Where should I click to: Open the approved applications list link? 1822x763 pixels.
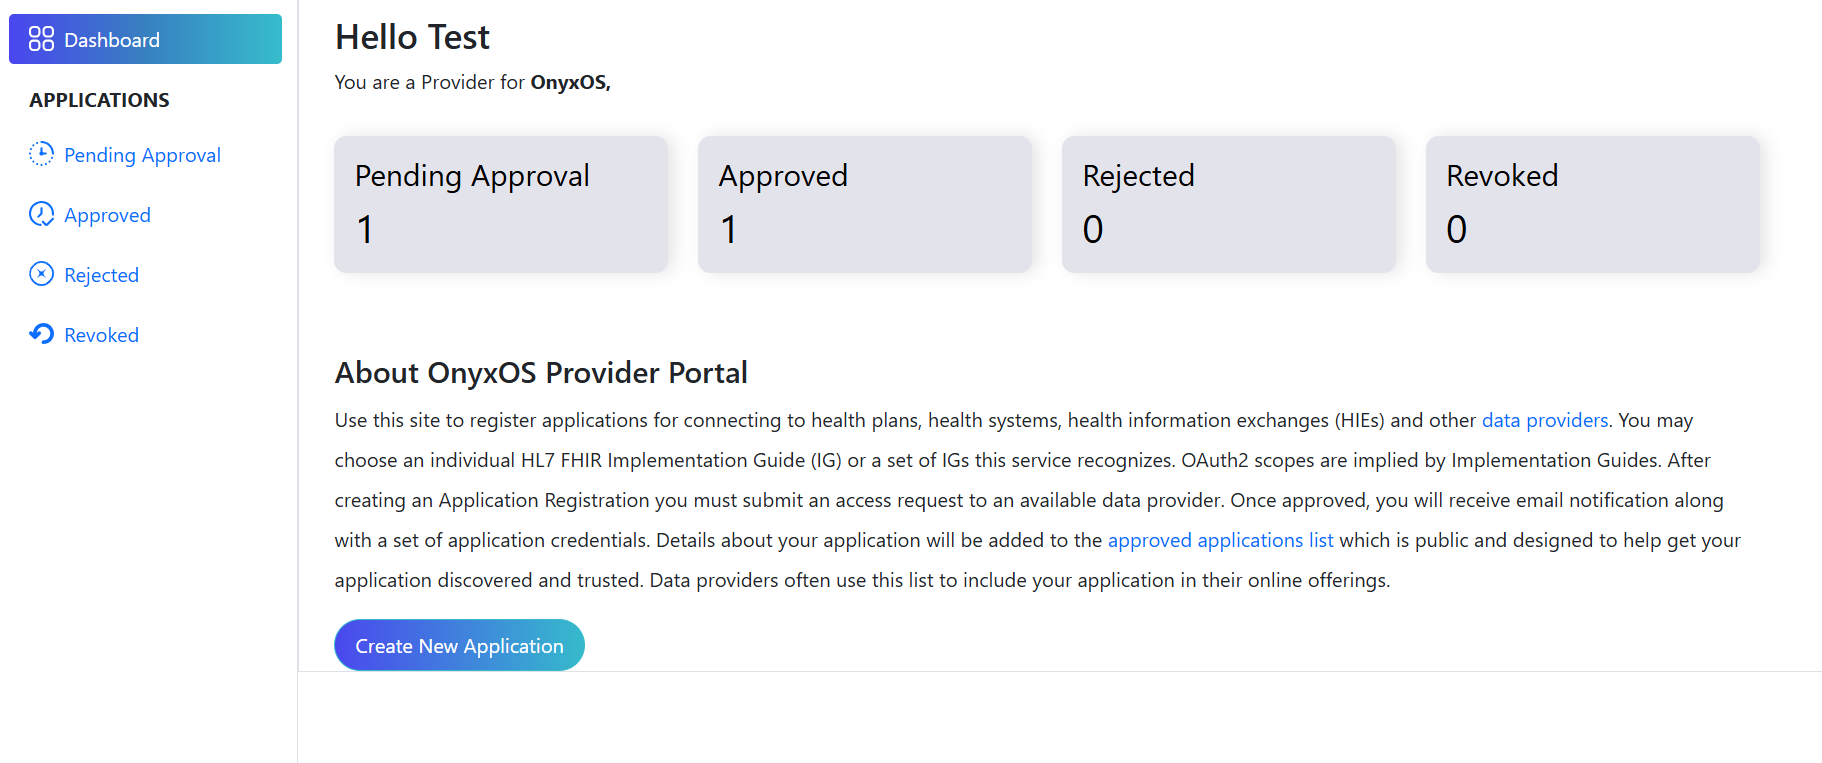point(1220,540)
